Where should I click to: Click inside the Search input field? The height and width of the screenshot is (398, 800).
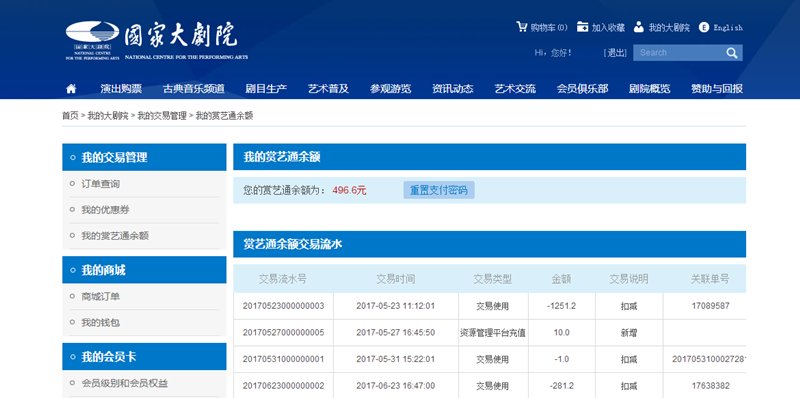tap(679, 53)
